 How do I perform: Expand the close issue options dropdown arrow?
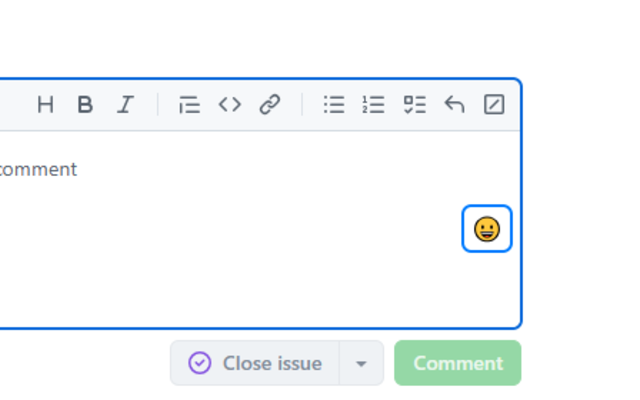pos(361,363)
